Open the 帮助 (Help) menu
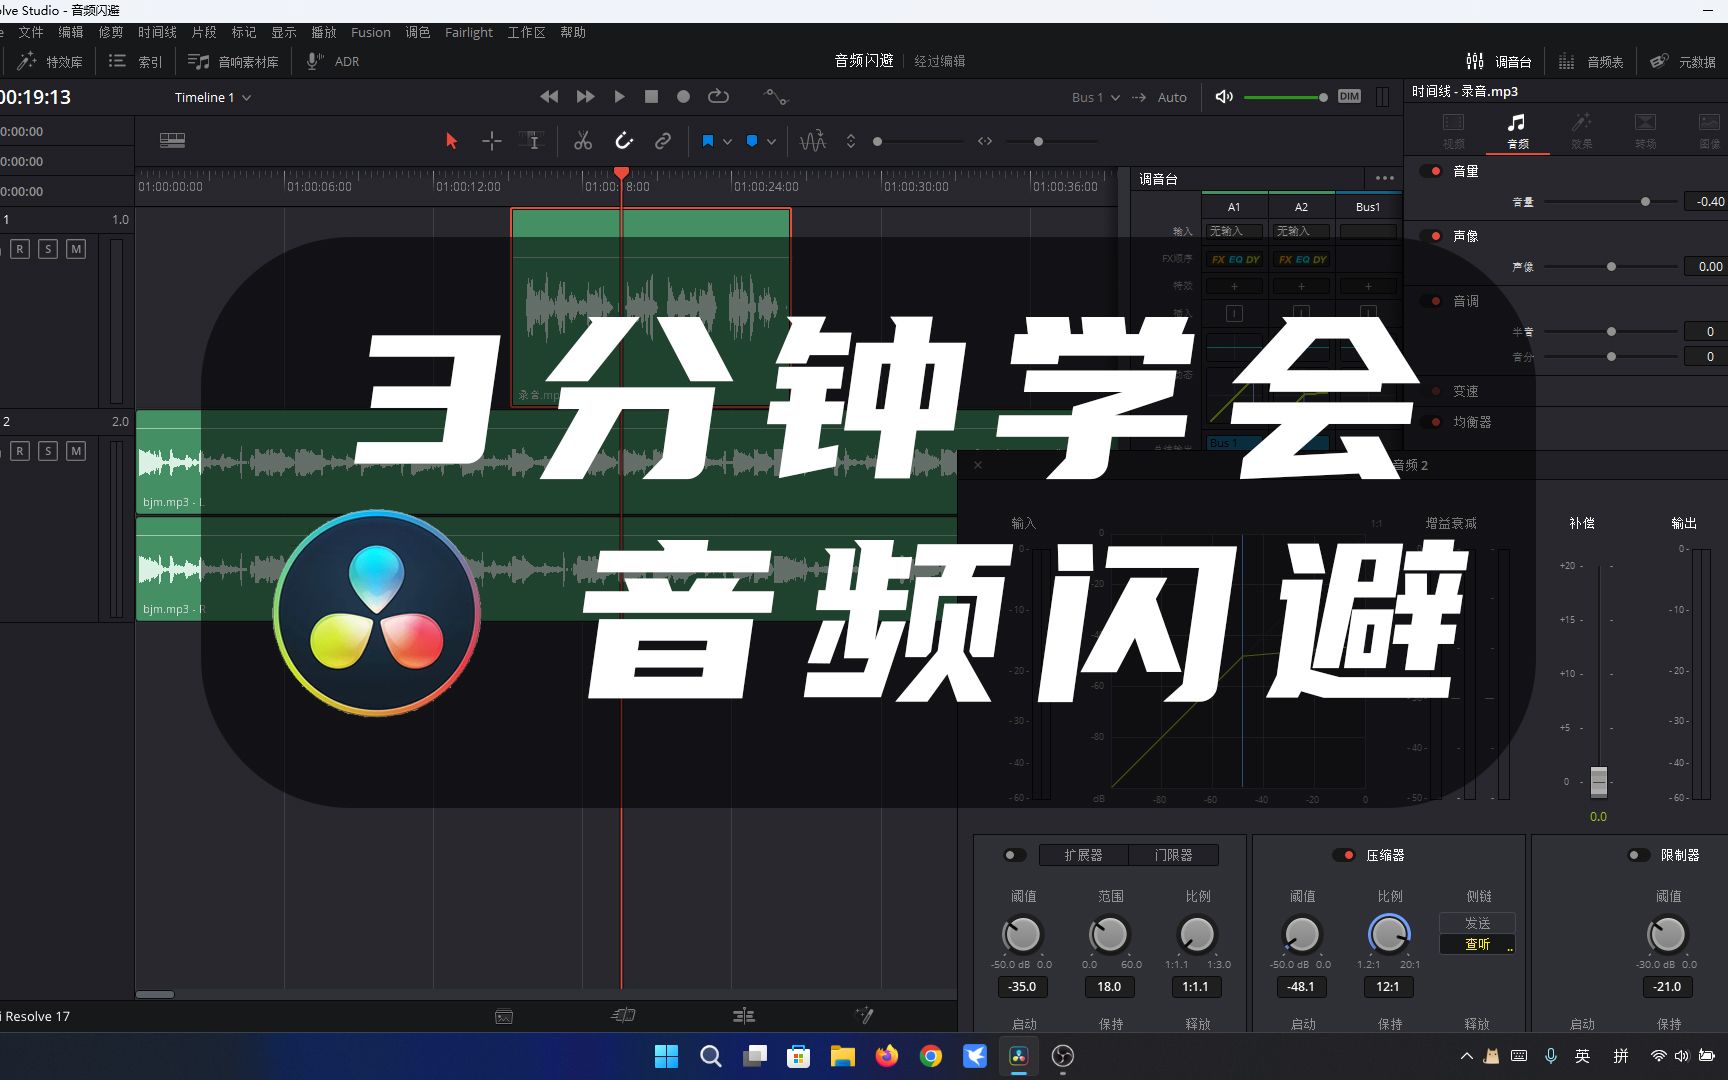 573,32
